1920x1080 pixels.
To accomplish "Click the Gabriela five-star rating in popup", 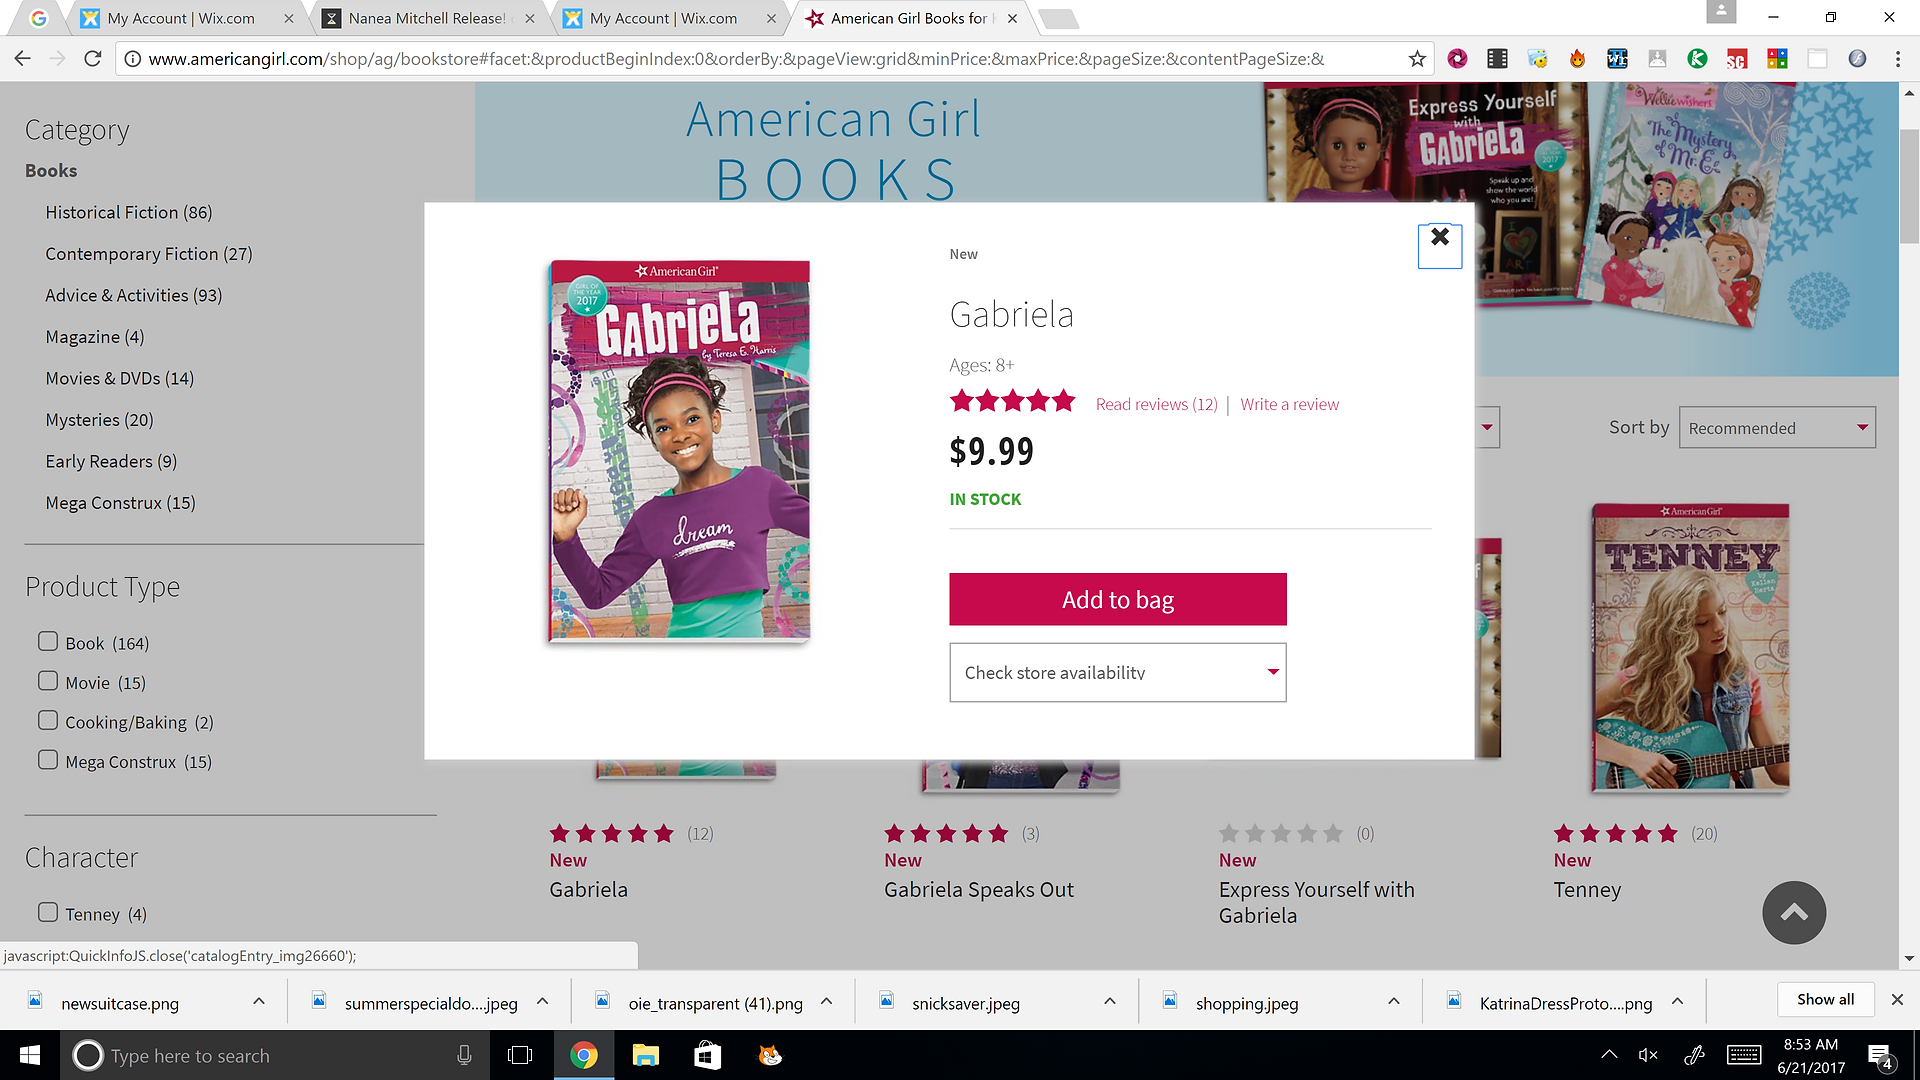I will coord(1012,402).
